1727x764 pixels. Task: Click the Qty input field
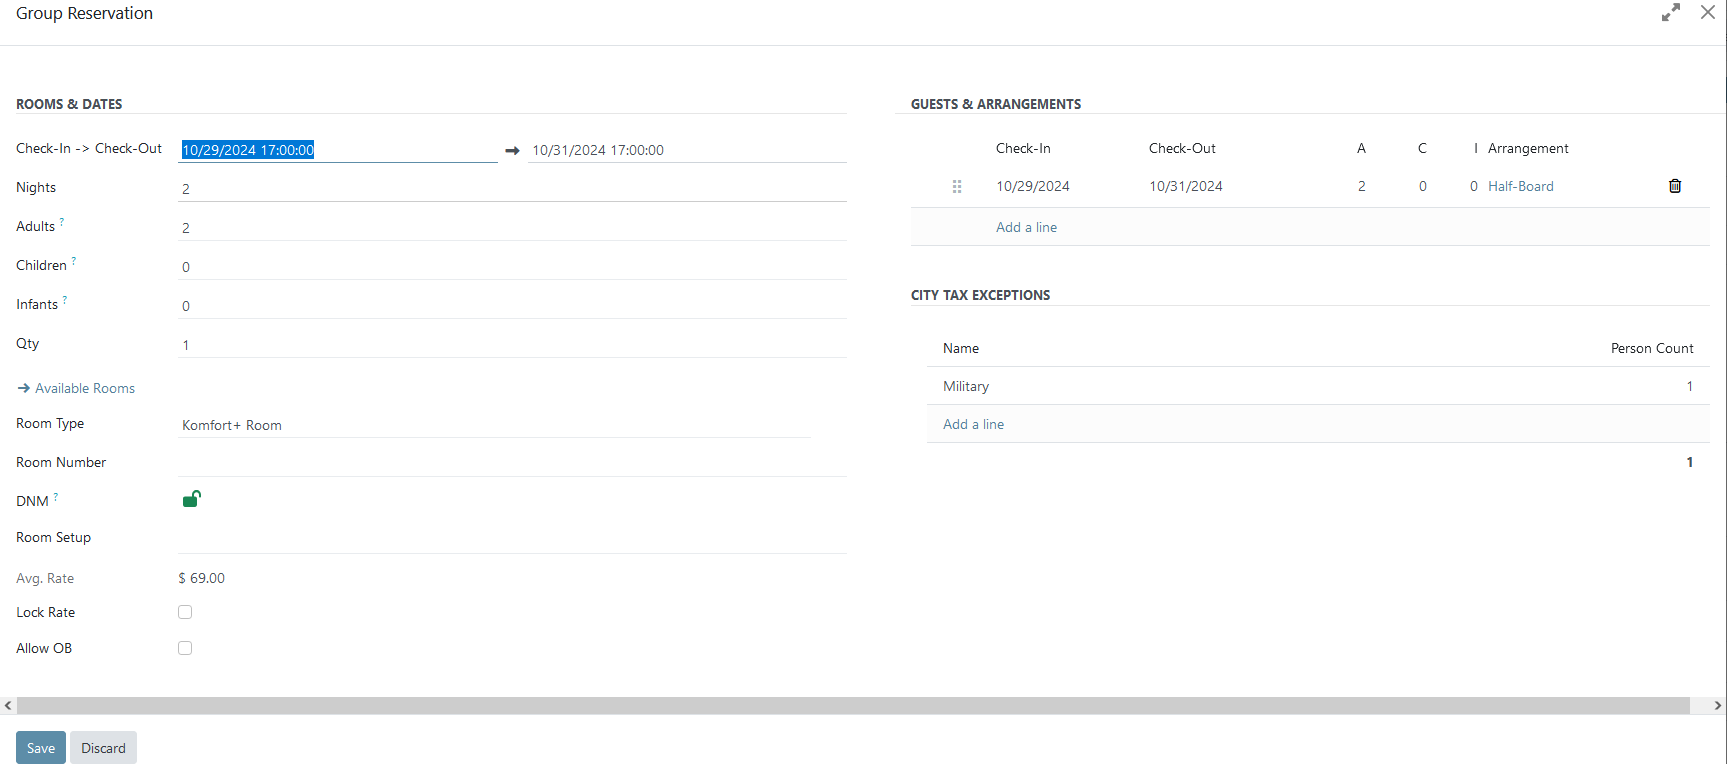[512, 345]
